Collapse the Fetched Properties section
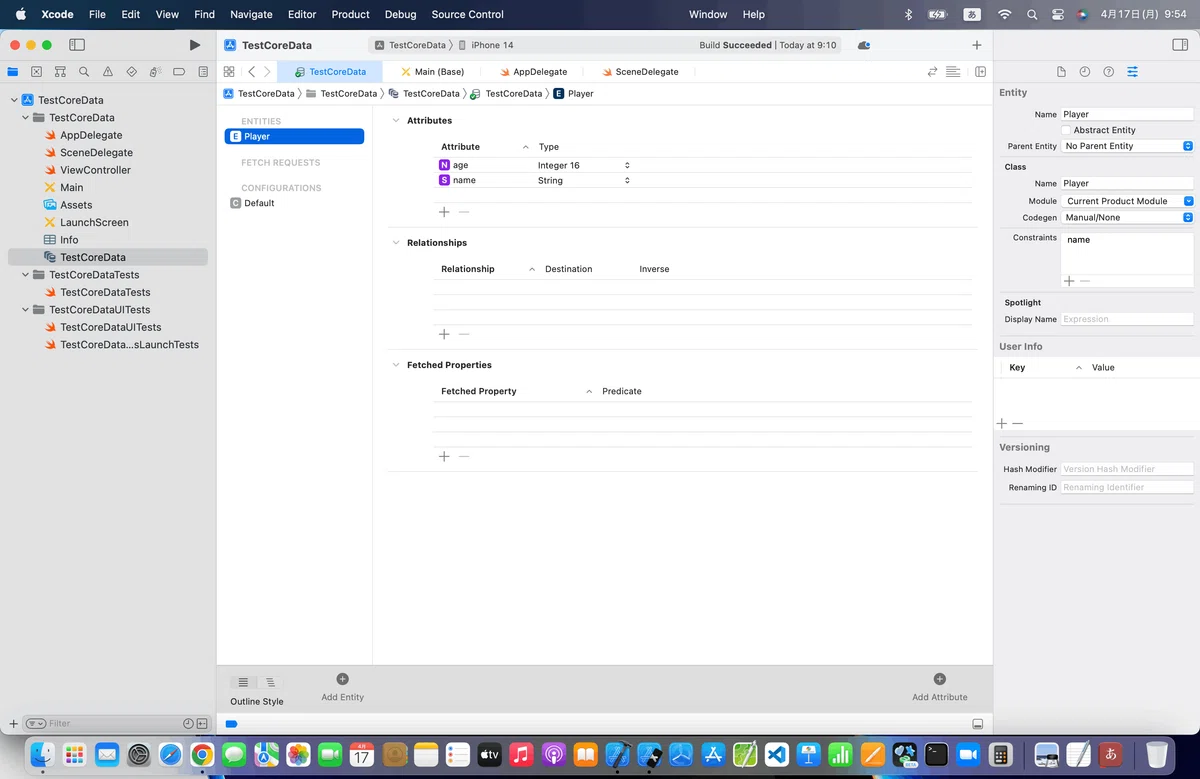This screenshot has height=779, width=1200. tap(396, 365)
